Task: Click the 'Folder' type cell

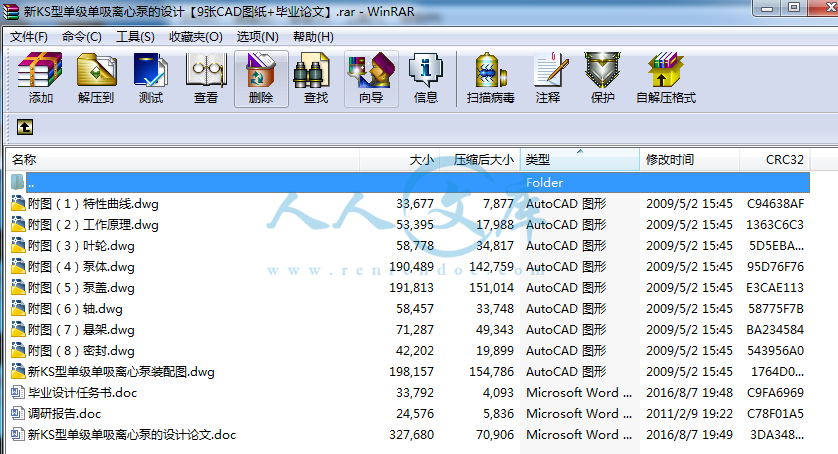Action: click(x=545, y=182)
